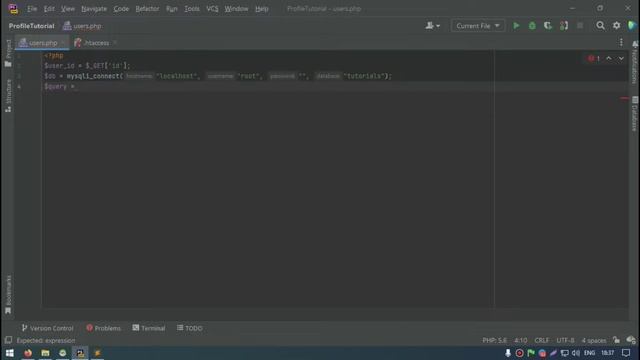
Task: Open IDE settings gear
Action: tap(616, 26)
